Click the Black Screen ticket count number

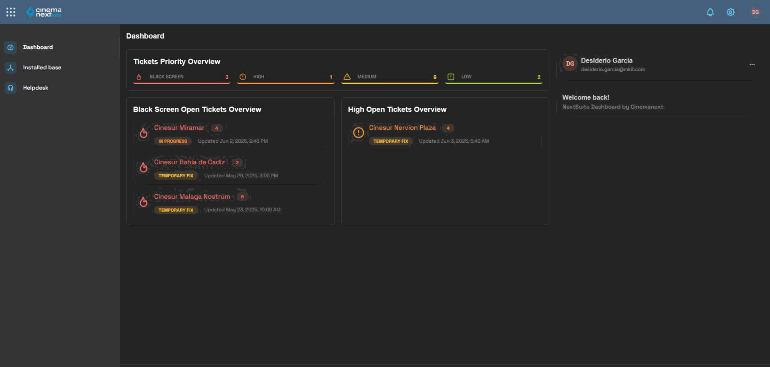[x=227, y=77]
